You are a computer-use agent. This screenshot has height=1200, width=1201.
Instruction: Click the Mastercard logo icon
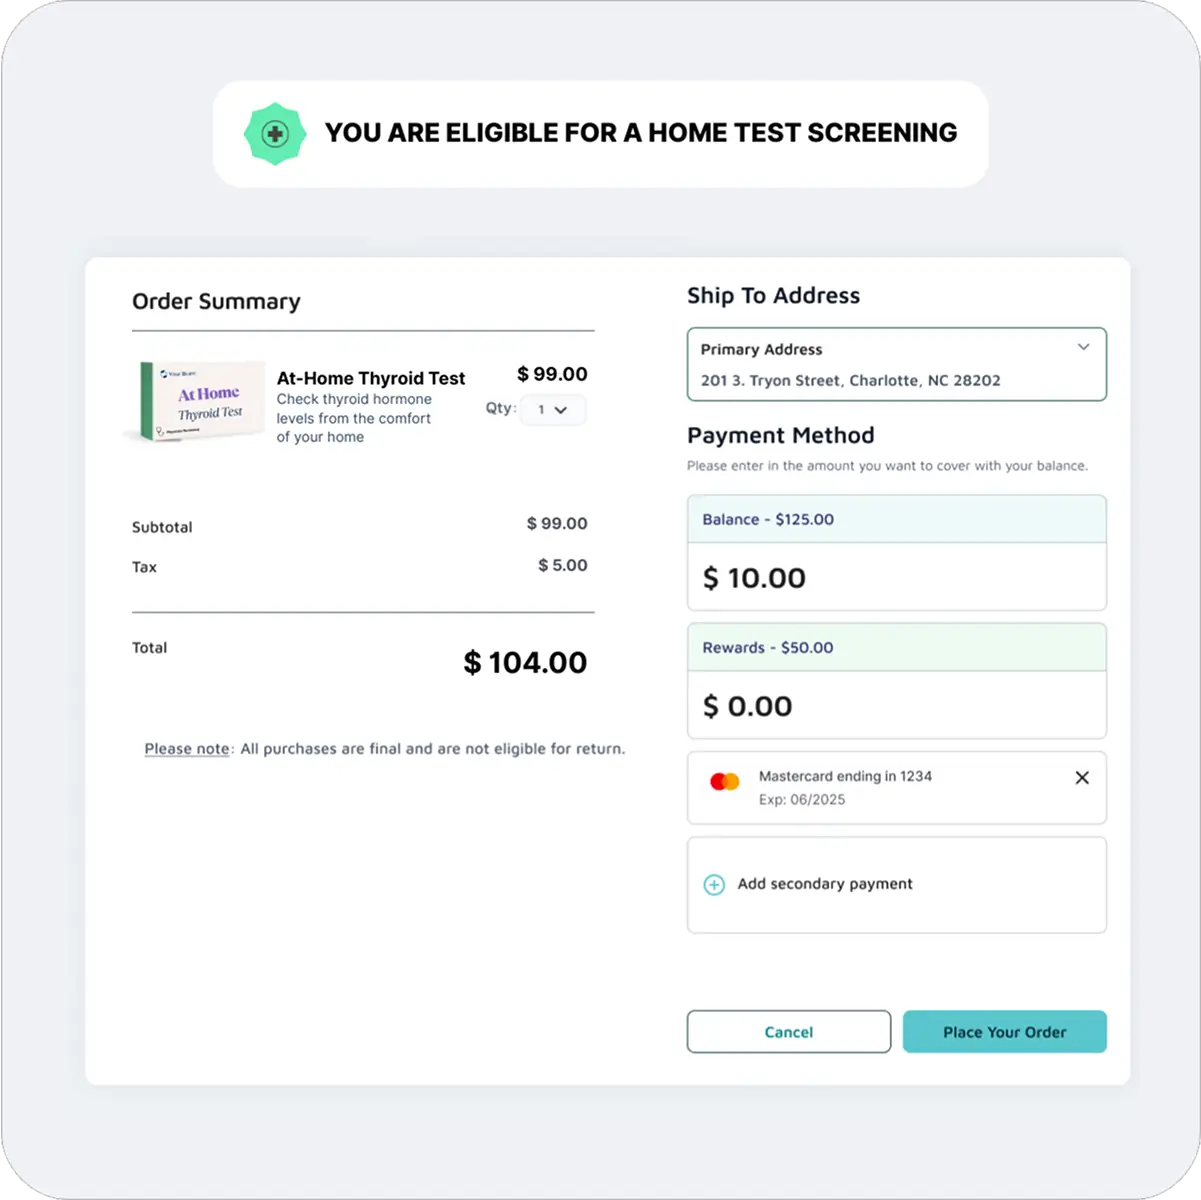(x=724, y=781)
